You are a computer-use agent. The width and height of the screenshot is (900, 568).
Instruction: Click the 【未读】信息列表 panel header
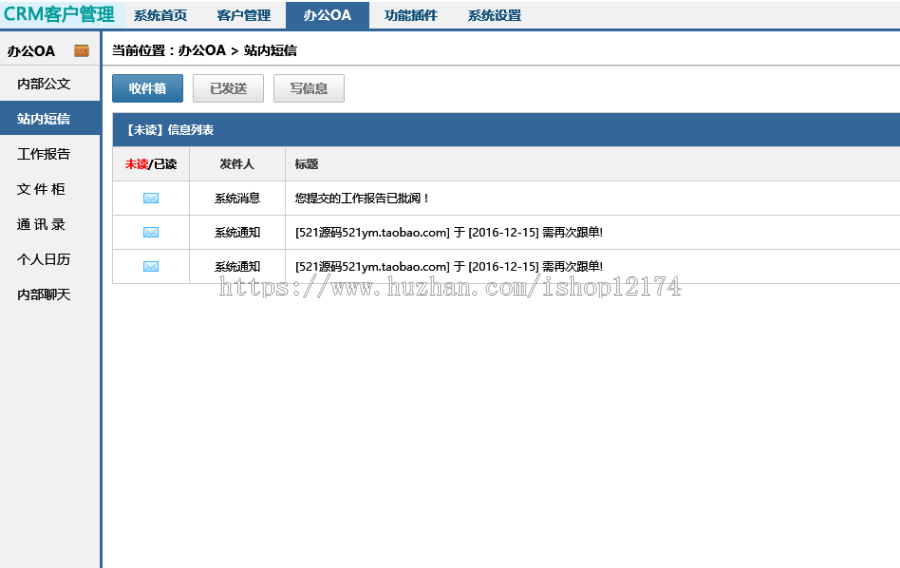[x=506, y=130]
